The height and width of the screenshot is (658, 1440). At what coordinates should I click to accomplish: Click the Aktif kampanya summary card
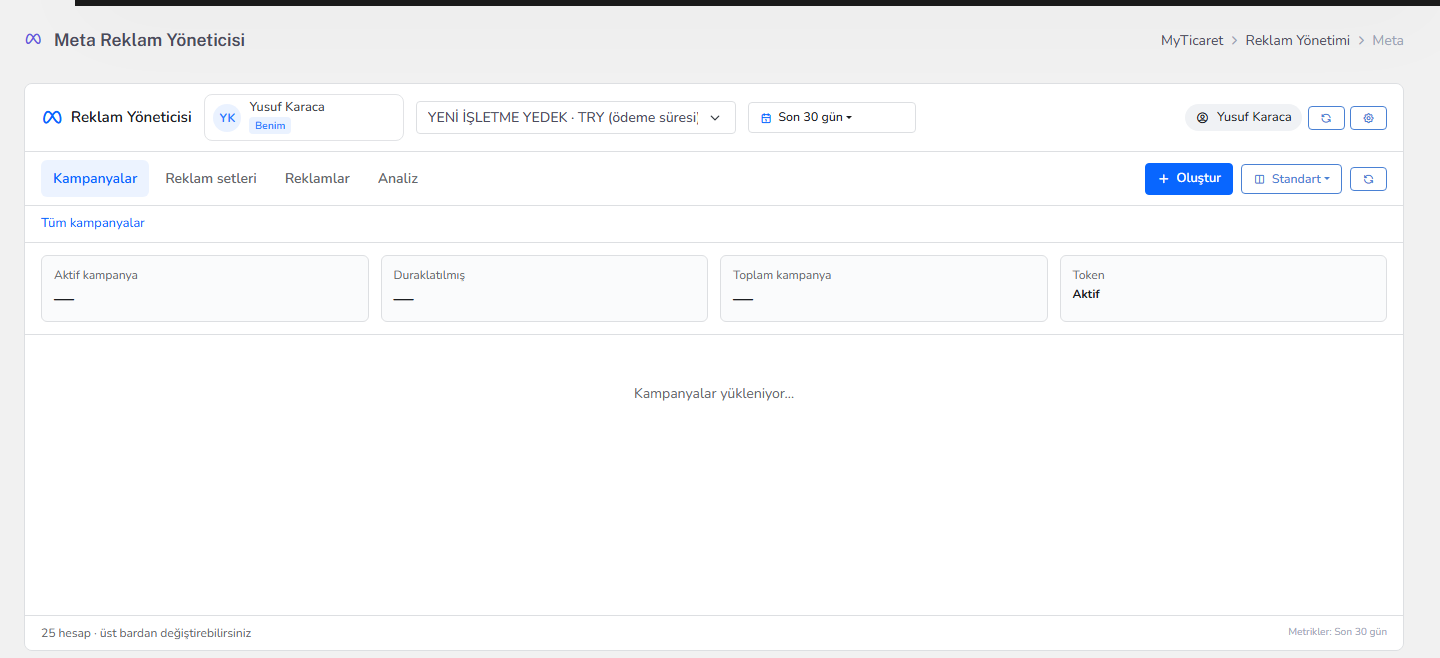pos(205,288)
